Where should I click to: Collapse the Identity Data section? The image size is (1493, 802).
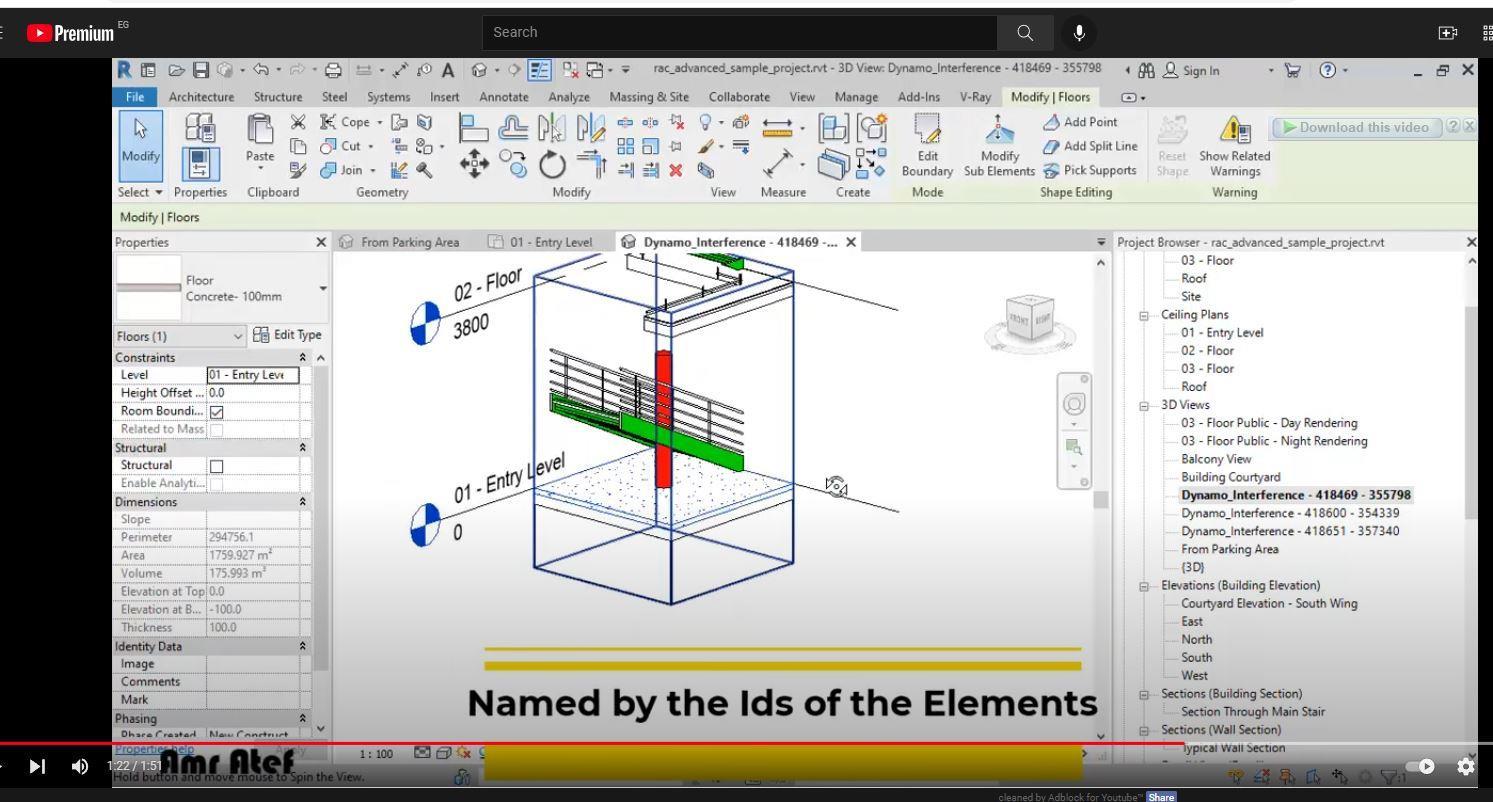pos(302,647)
